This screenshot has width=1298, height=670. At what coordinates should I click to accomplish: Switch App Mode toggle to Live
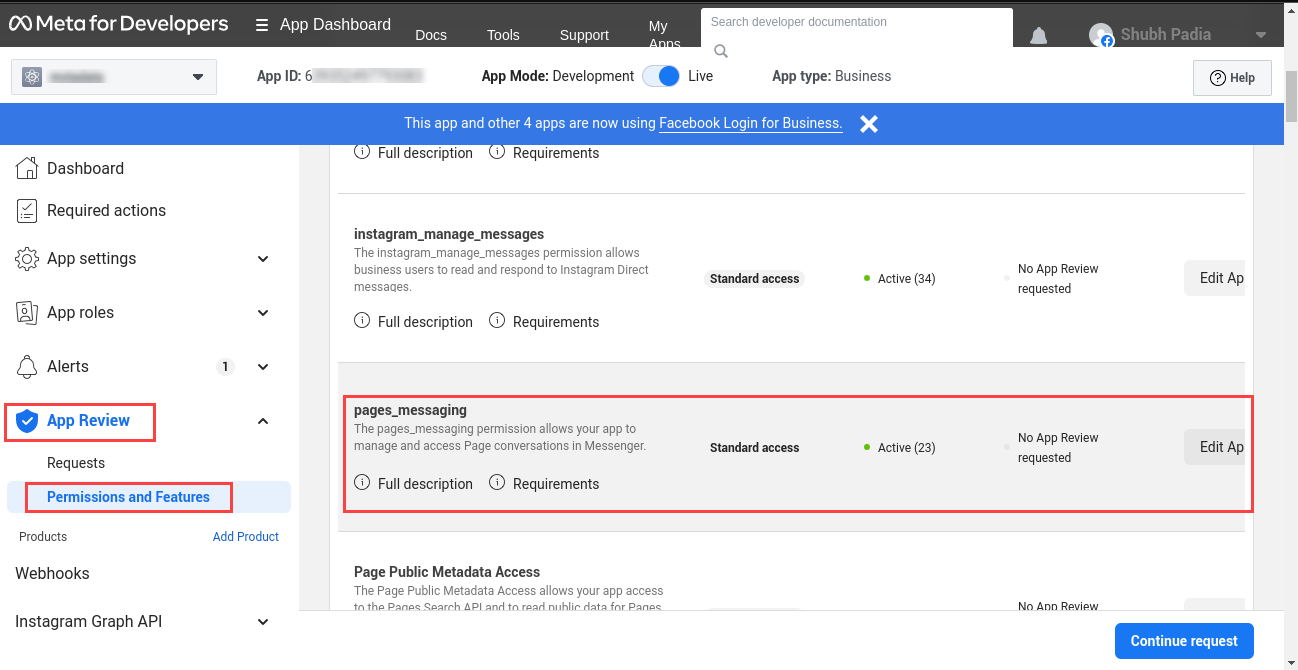661,75
